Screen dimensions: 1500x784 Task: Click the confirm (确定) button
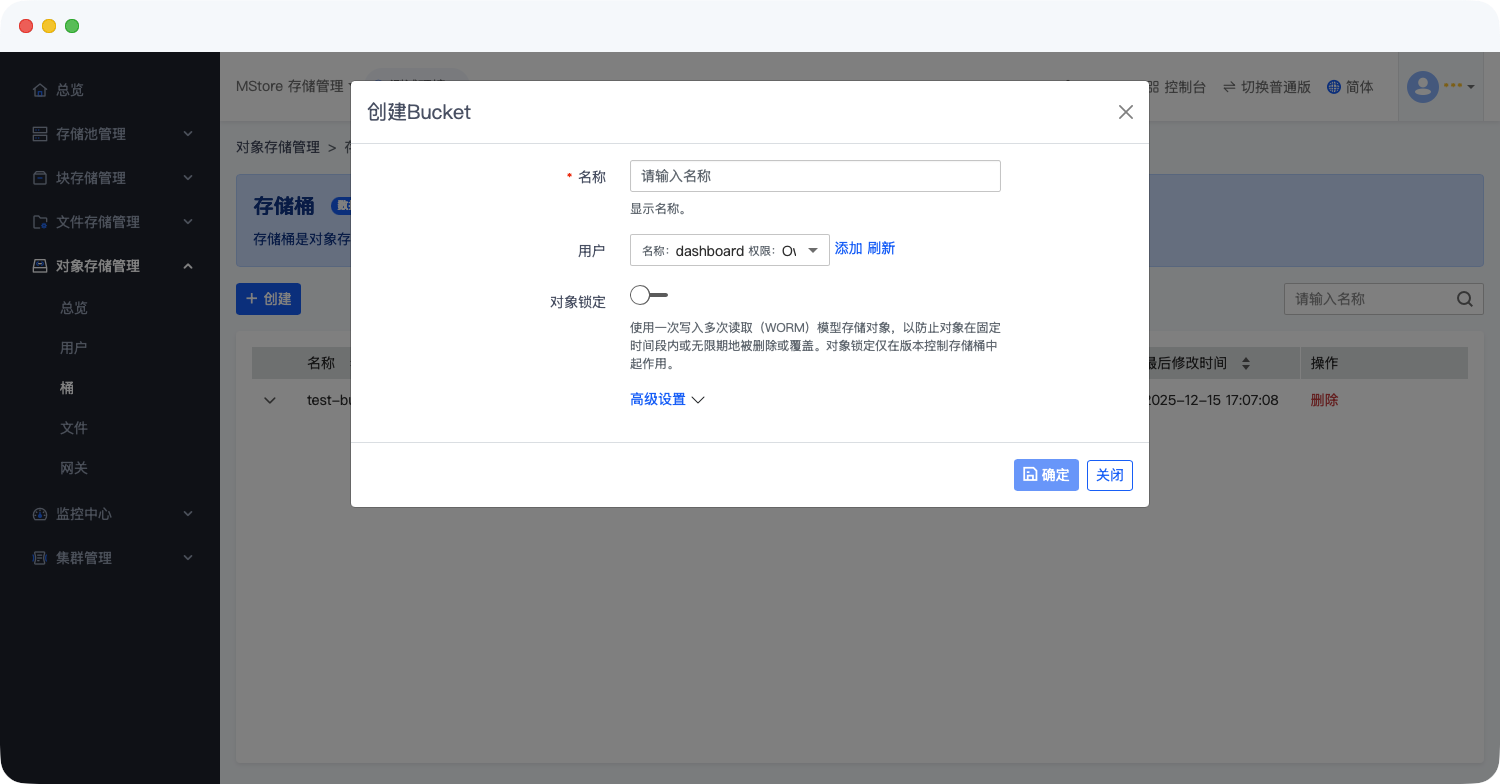pos(1046,475)
